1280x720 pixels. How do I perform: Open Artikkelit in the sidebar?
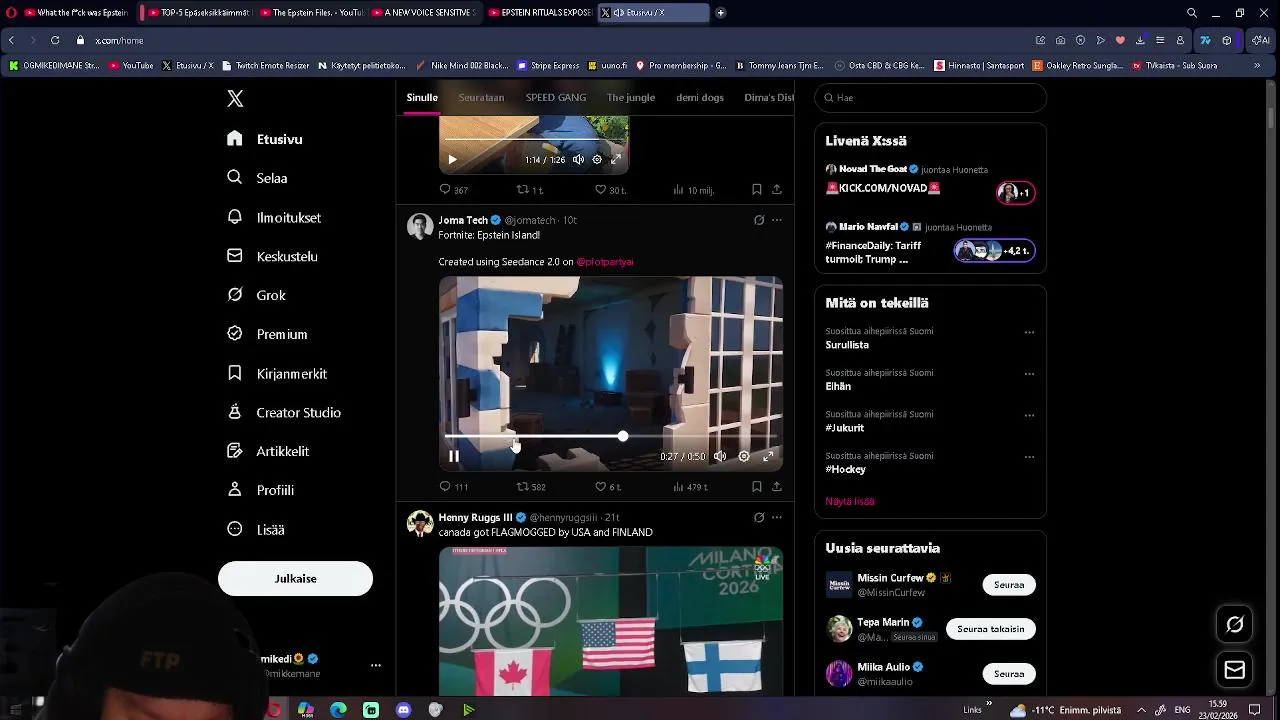click(x=268, y=451)
